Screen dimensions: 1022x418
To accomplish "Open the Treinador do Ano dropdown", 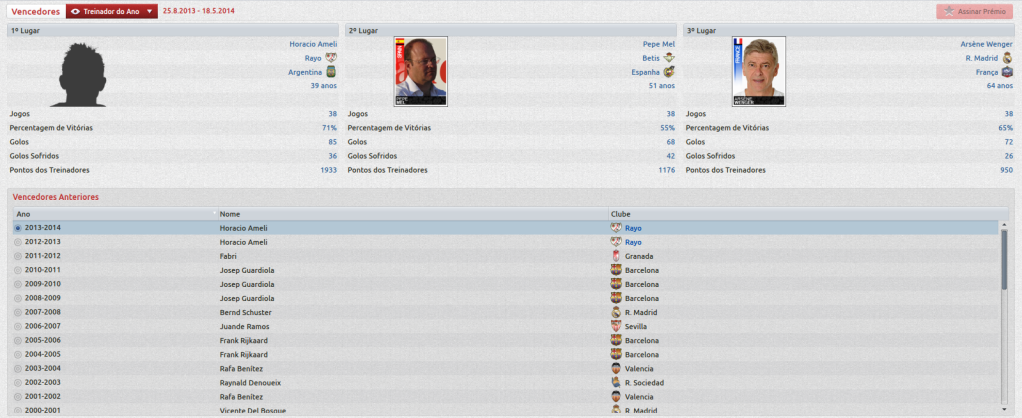I will point(111,11).
